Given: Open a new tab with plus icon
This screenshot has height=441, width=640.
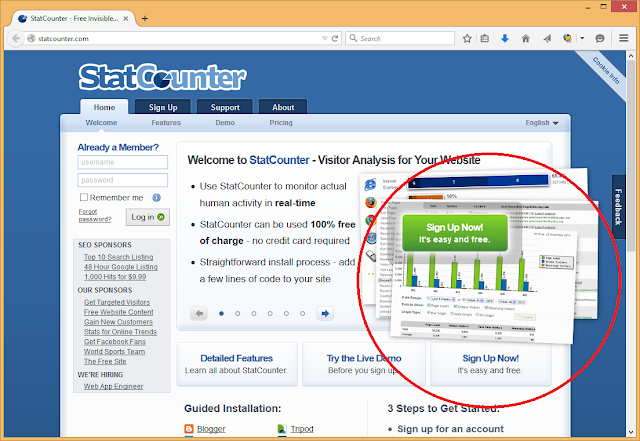Looking at the screenshot, I should pos(144,18).
